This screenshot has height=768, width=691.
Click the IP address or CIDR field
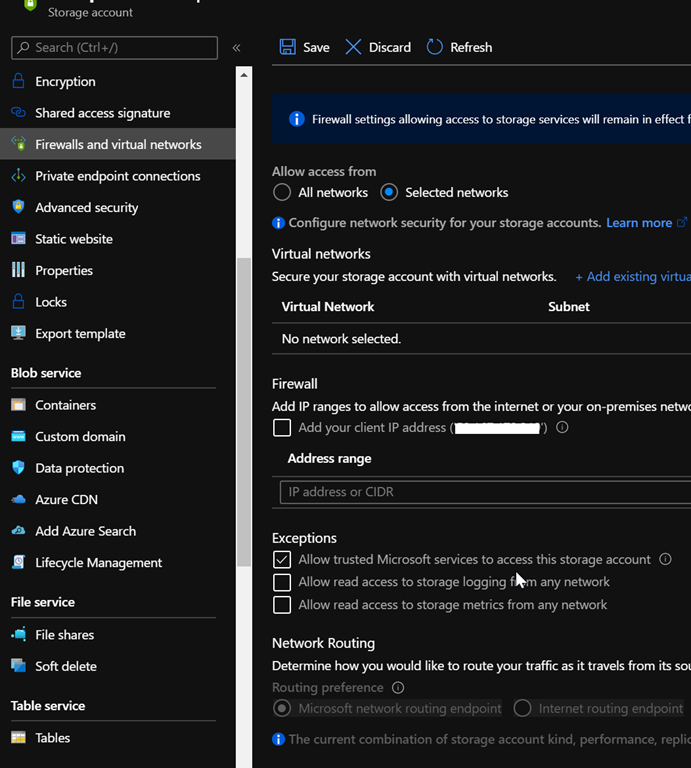[x=484, y=492]
